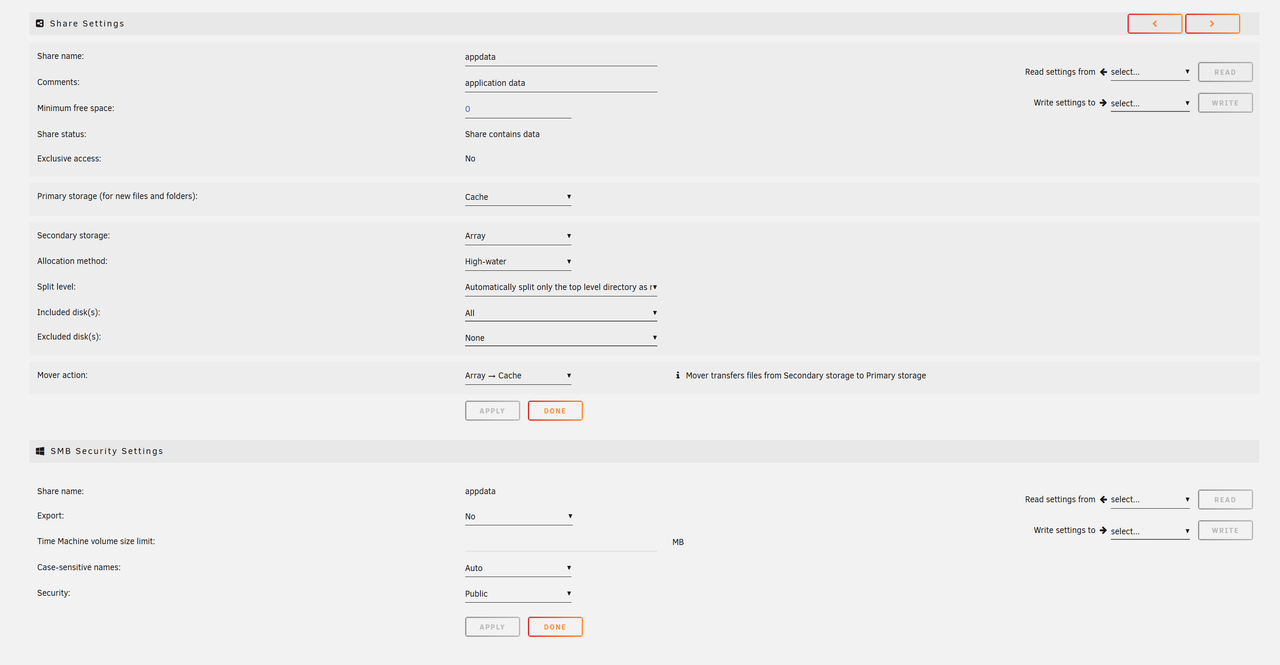Click the APPLY button in SMB Security Settings
Image resolution: width=1280 pixels, height=665 pixels.
[x=492, y=627]
